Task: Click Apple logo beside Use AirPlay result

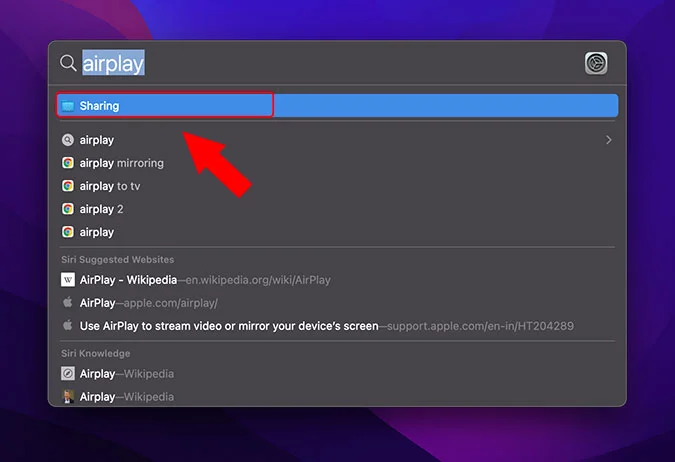Action: (68, 326)
